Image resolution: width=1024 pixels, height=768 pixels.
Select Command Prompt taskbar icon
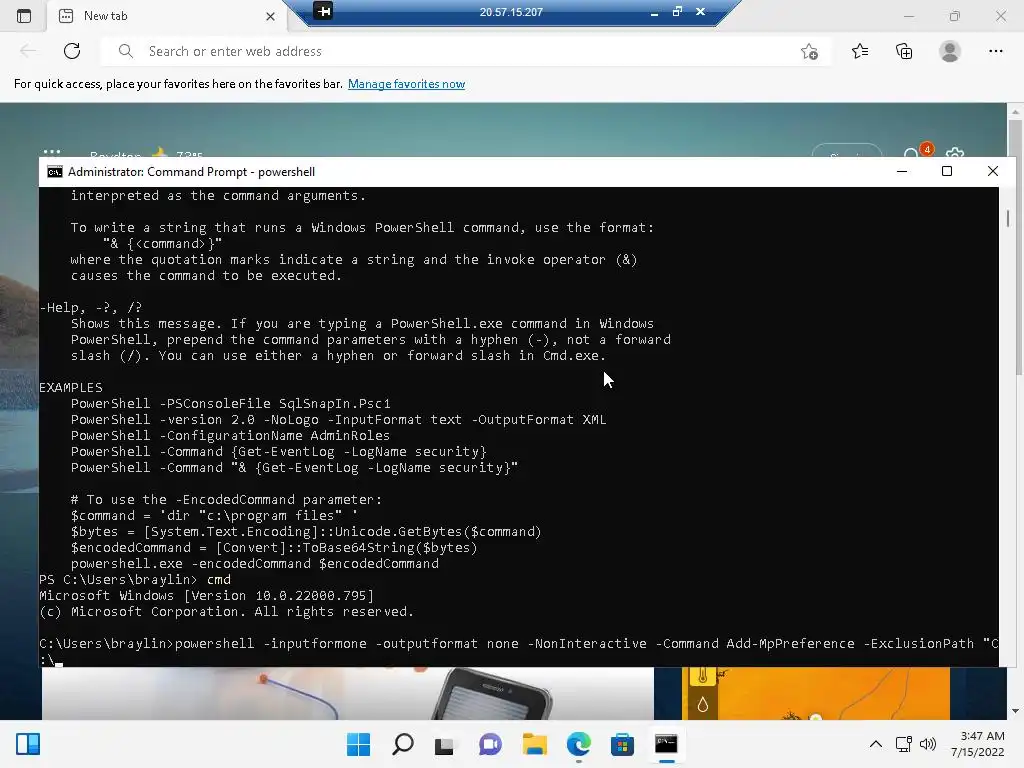[x=666, y=744]
